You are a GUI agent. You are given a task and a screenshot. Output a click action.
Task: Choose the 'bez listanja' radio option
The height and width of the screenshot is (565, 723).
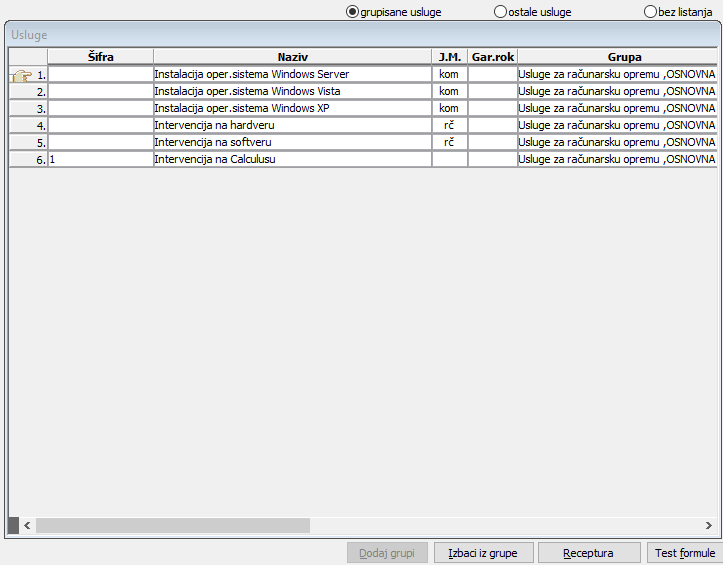(650, 12)
